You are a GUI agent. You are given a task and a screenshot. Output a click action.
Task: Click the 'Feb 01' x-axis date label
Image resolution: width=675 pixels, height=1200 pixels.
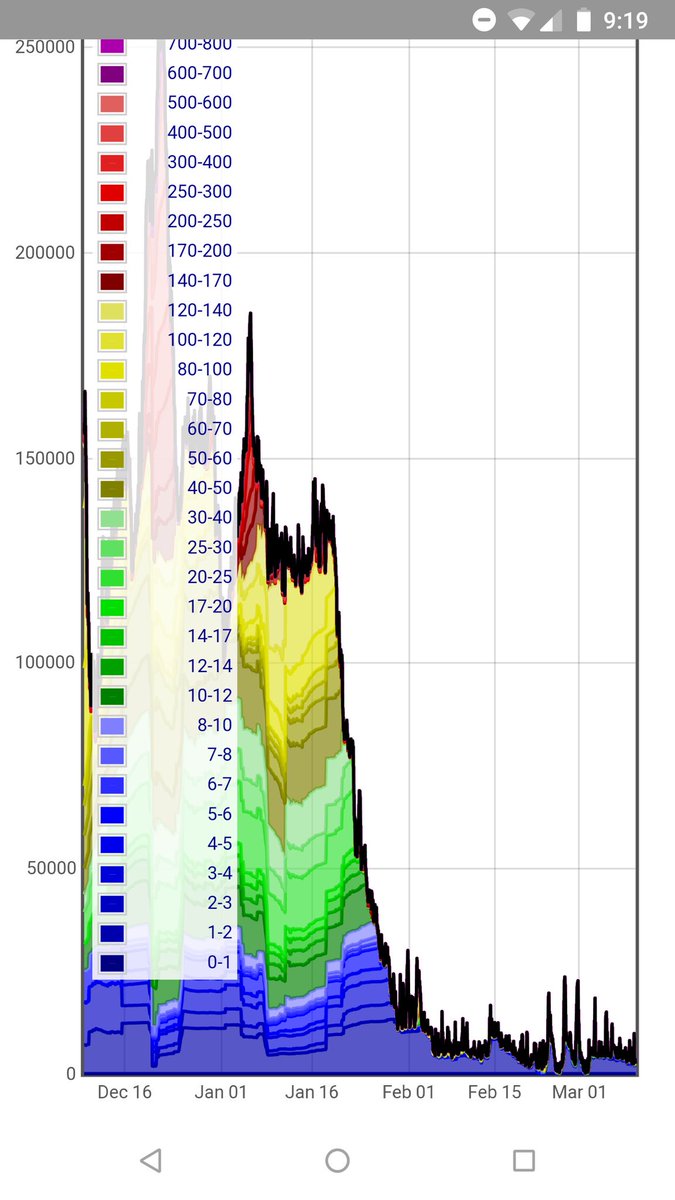409,1092
